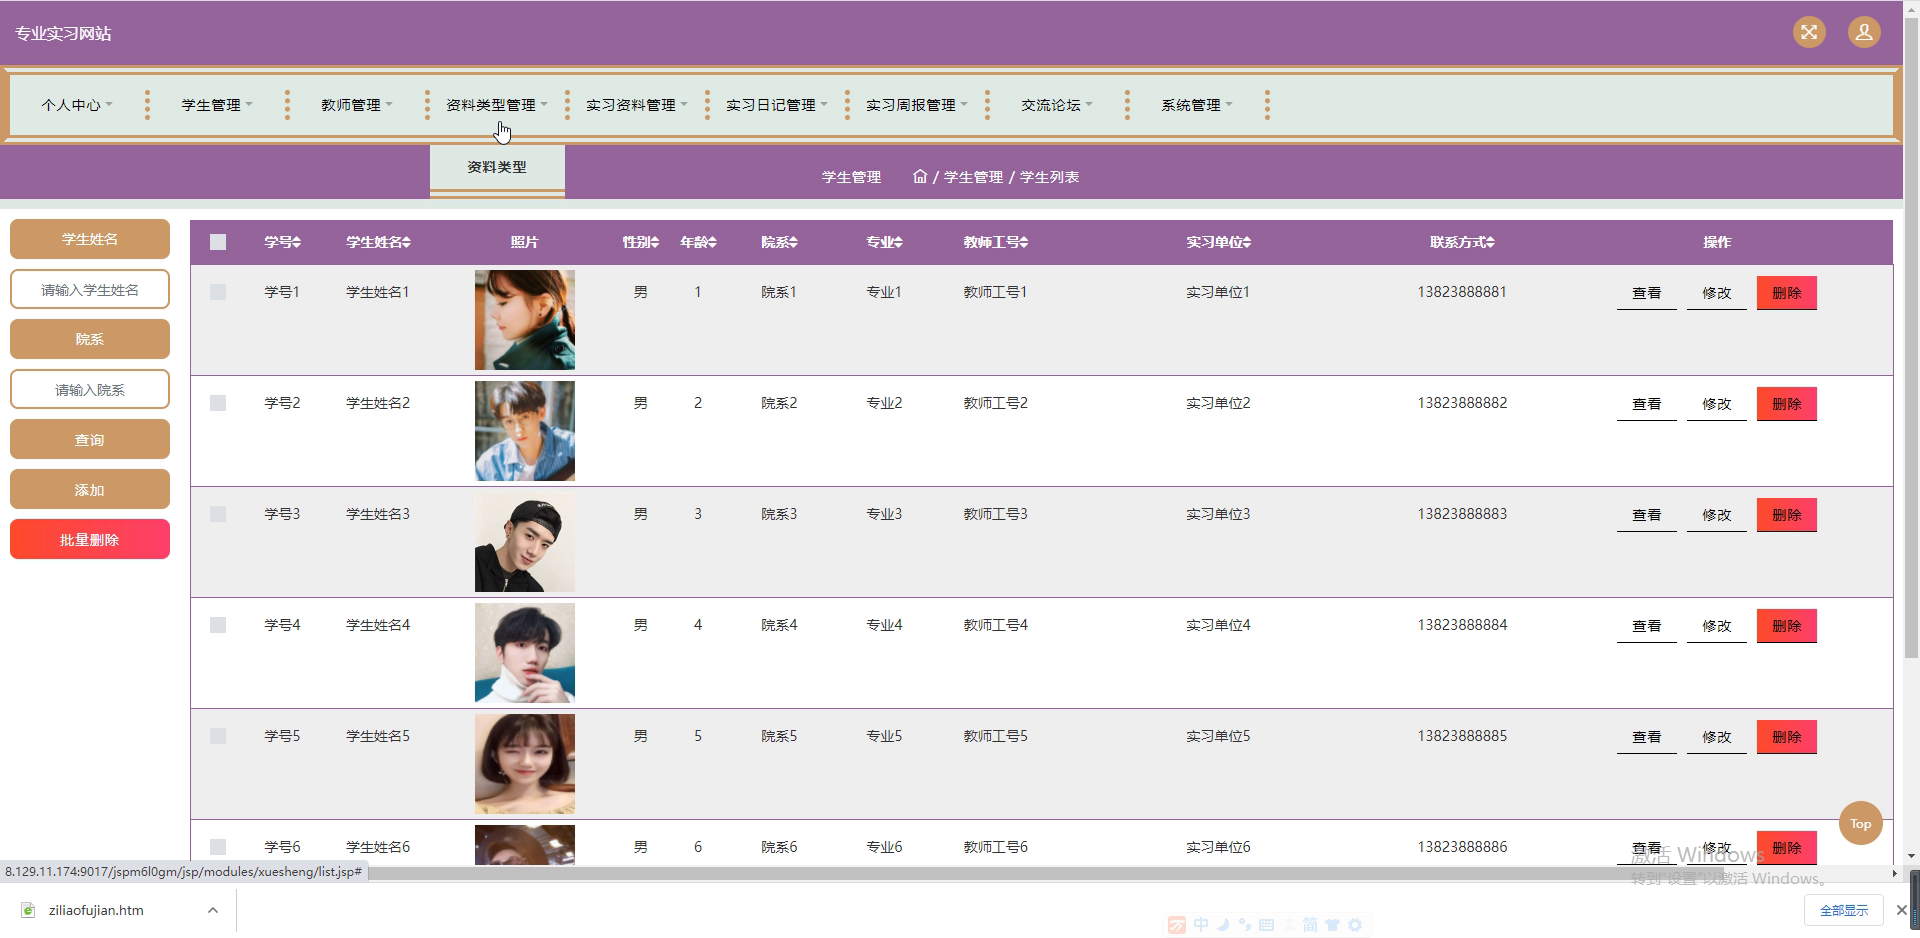Click the 批量删除 button
The width and height of the screenshot is (1920, 938).
pos(90,539)
